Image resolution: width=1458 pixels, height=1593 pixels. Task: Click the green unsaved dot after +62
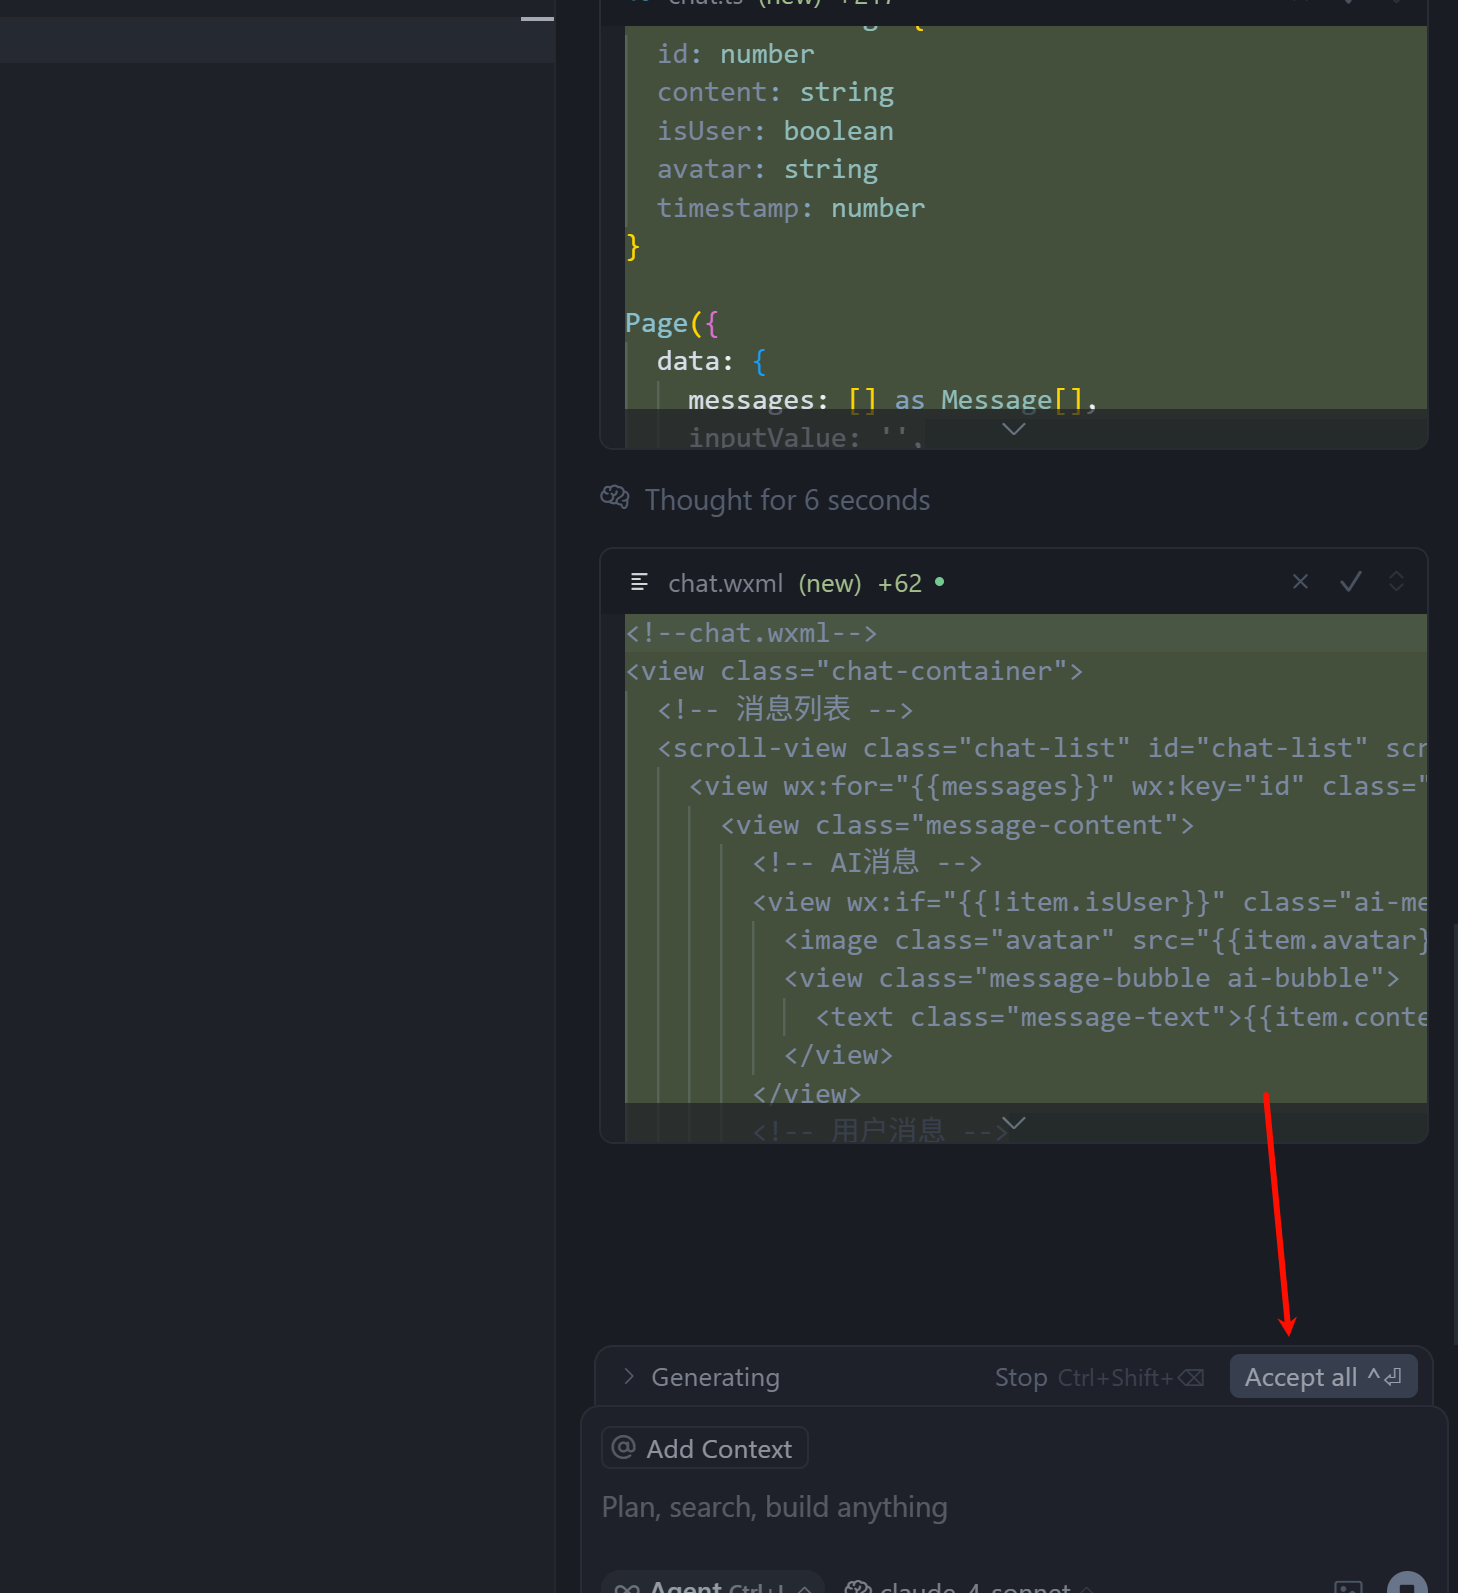click(939, 581)
